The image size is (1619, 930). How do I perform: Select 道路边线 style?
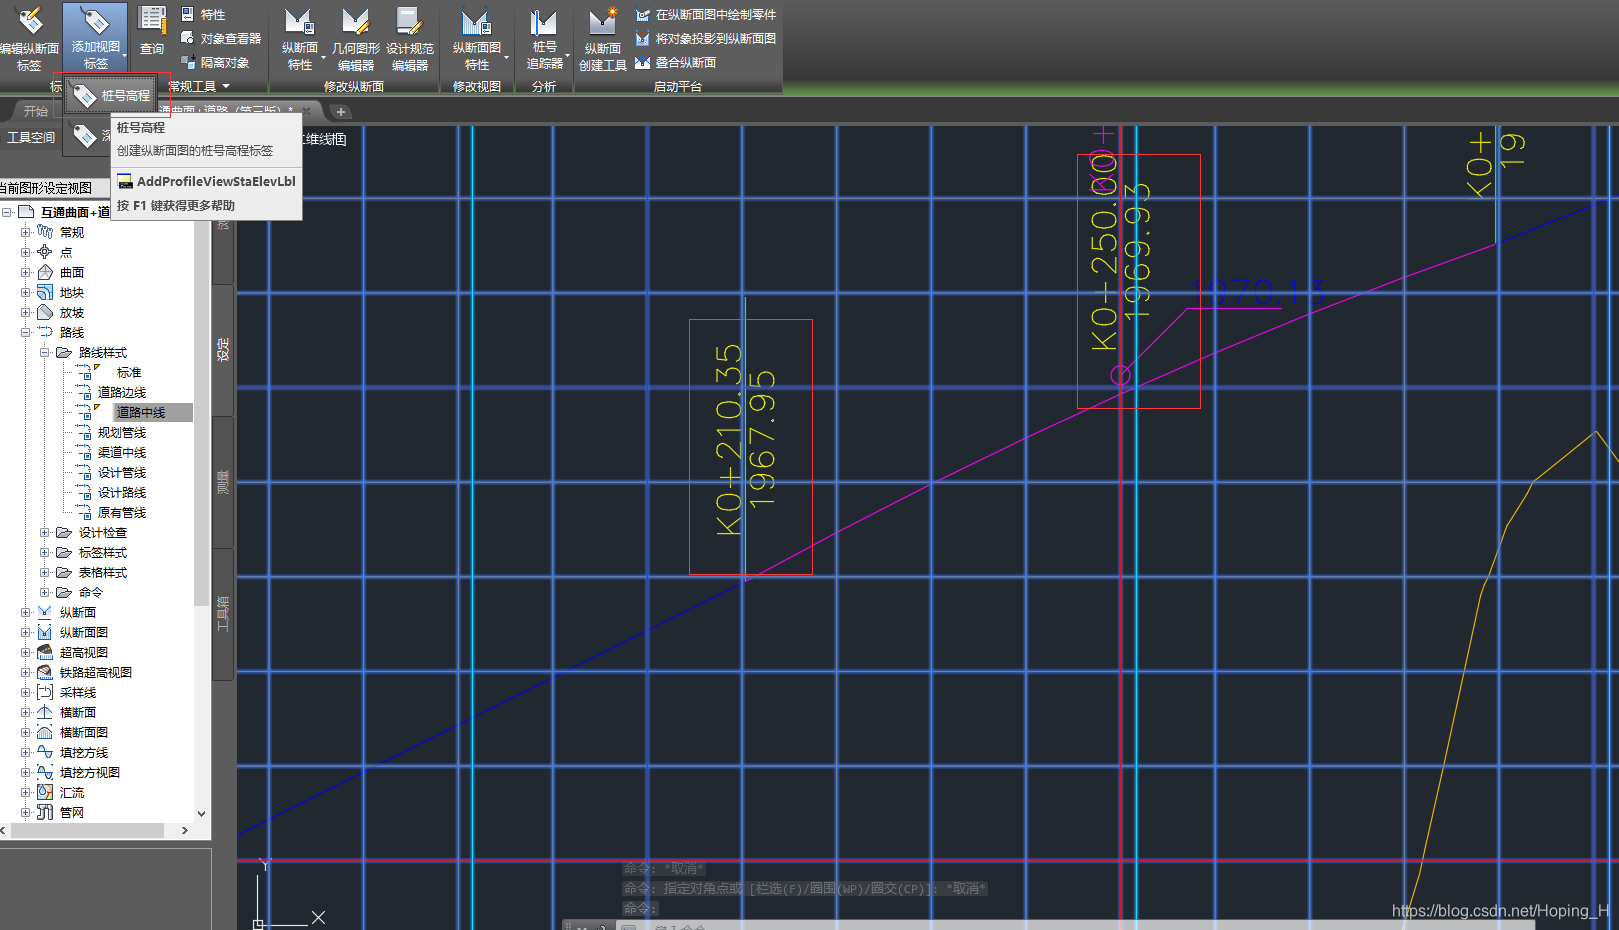[122, 392]
